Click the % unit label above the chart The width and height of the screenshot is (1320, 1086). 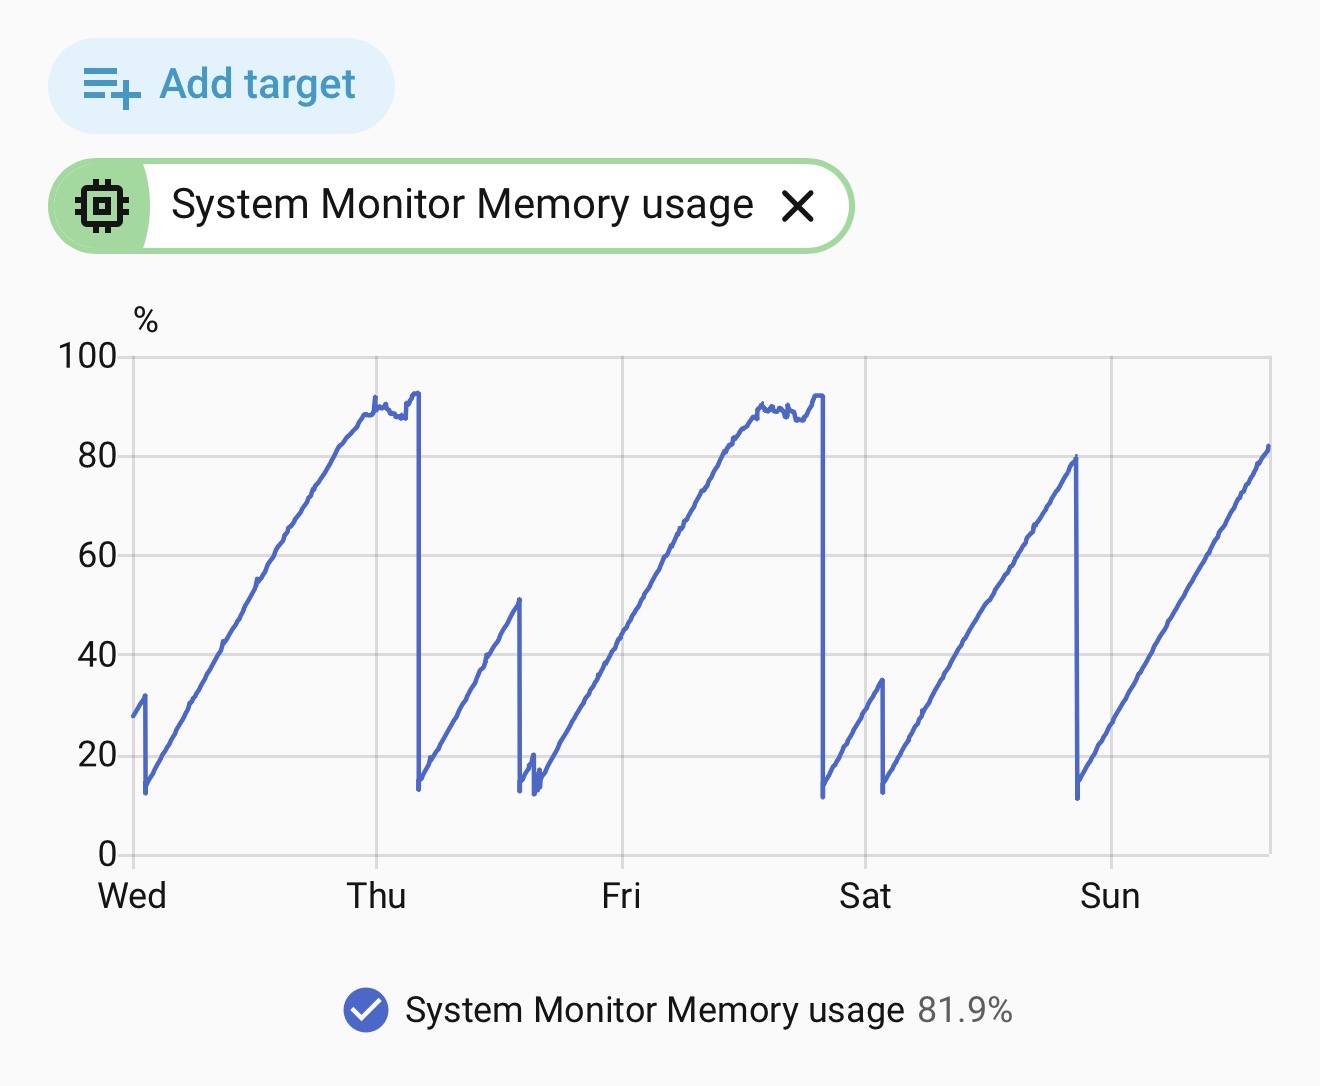point(146,321)
